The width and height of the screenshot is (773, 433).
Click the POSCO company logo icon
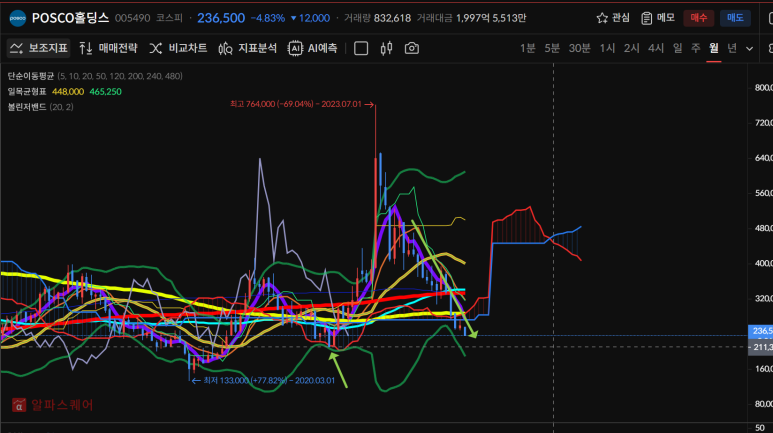click(18, 18)
